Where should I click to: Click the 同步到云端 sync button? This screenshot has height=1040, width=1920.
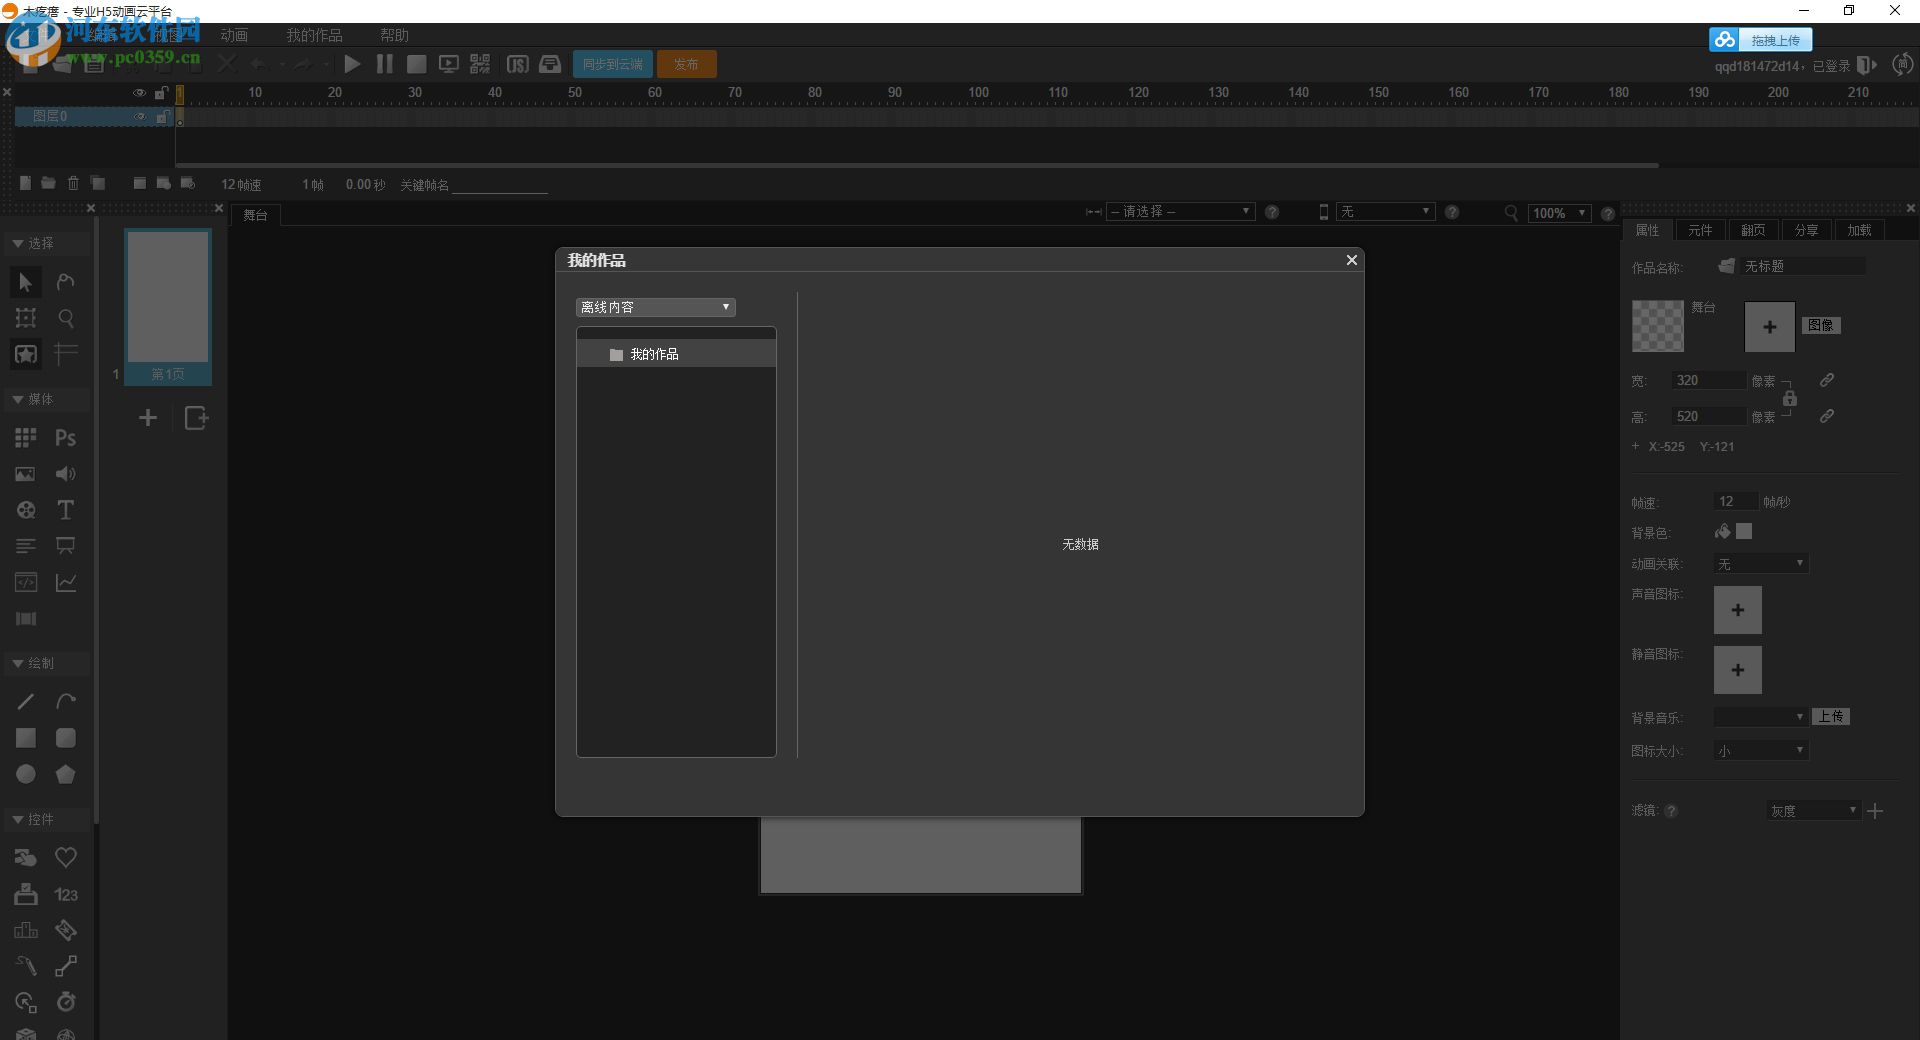click(x=612, y=63)
